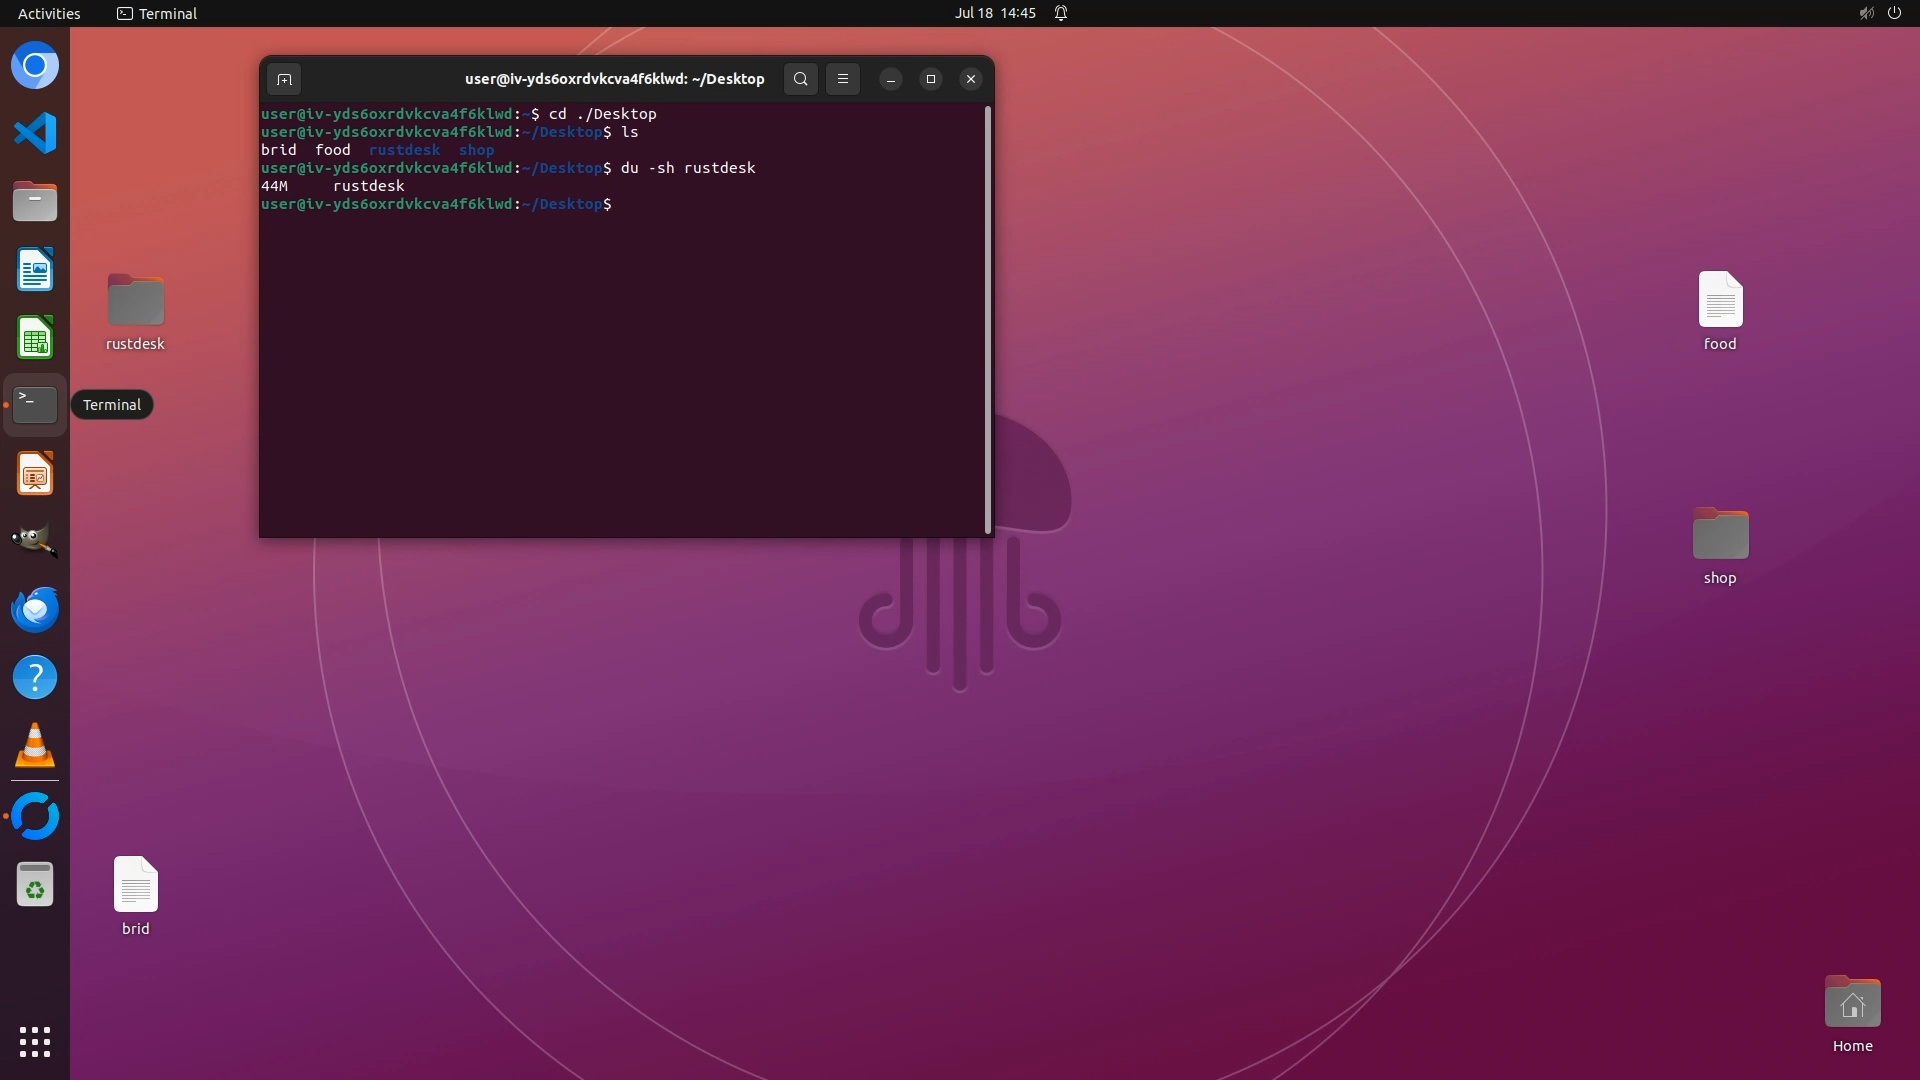Open a new terminal tab
This screenshot has height=1080, width=1920.
tap(284, 79)
